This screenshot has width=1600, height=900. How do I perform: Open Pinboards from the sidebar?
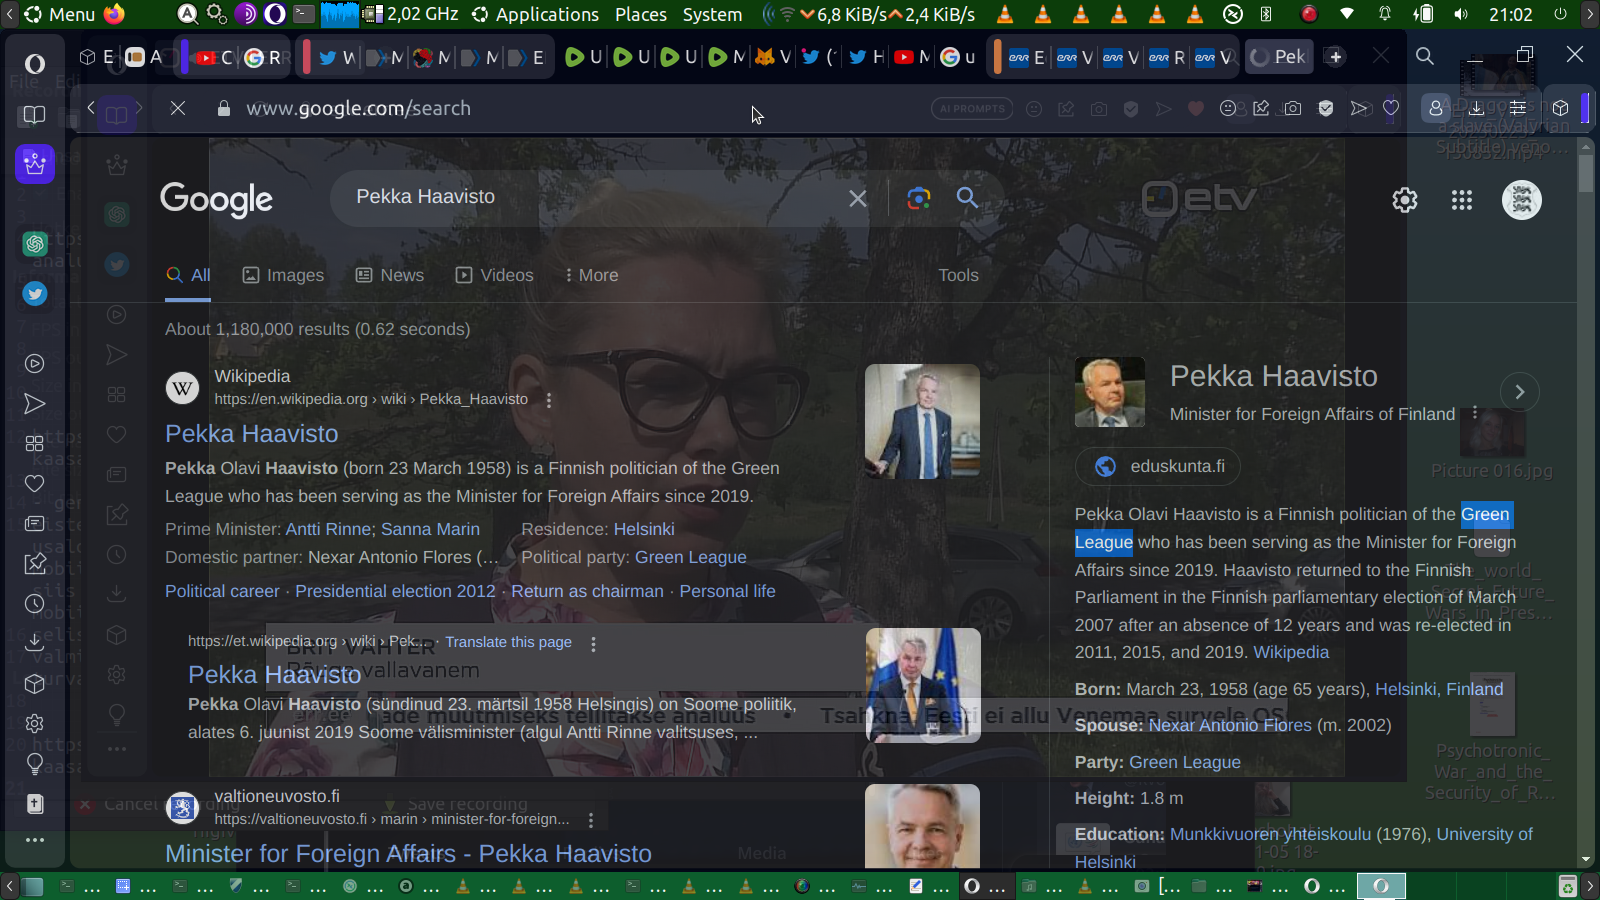(x=35, y=564)
